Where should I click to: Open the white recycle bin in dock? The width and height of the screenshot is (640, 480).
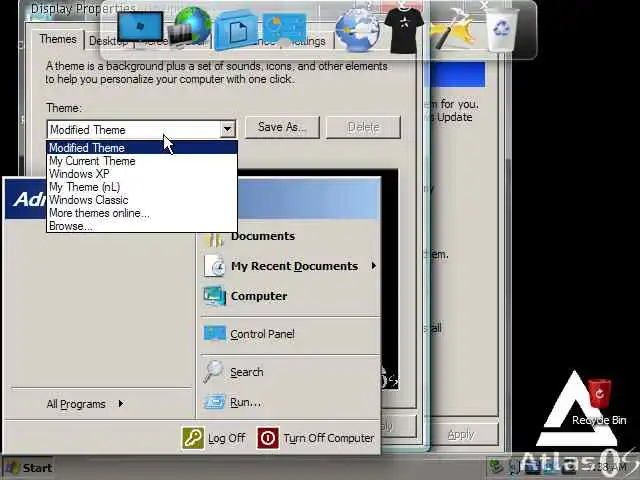(503, 29)
